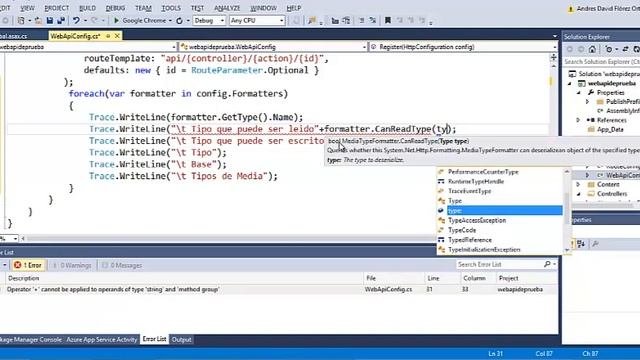
Task: Click the Search Solution Explorer field
Action: point(602,62)
